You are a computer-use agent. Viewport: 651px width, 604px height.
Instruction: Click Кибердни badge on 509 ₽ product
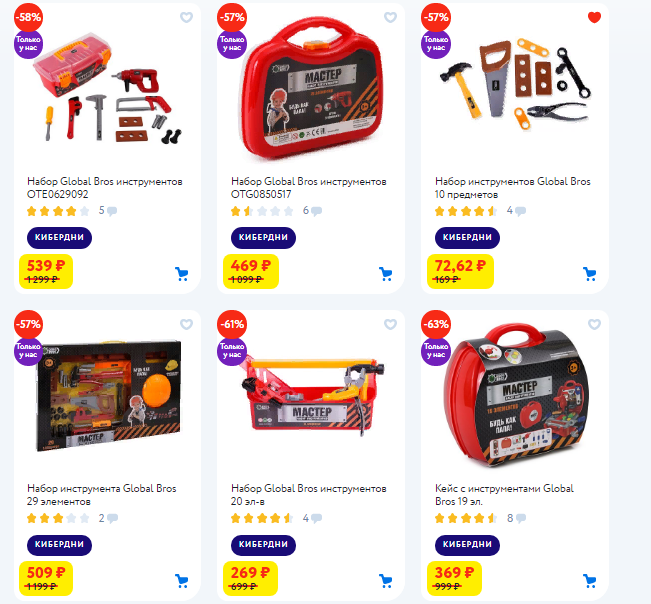pyautogui.click(x=59, y=545)
